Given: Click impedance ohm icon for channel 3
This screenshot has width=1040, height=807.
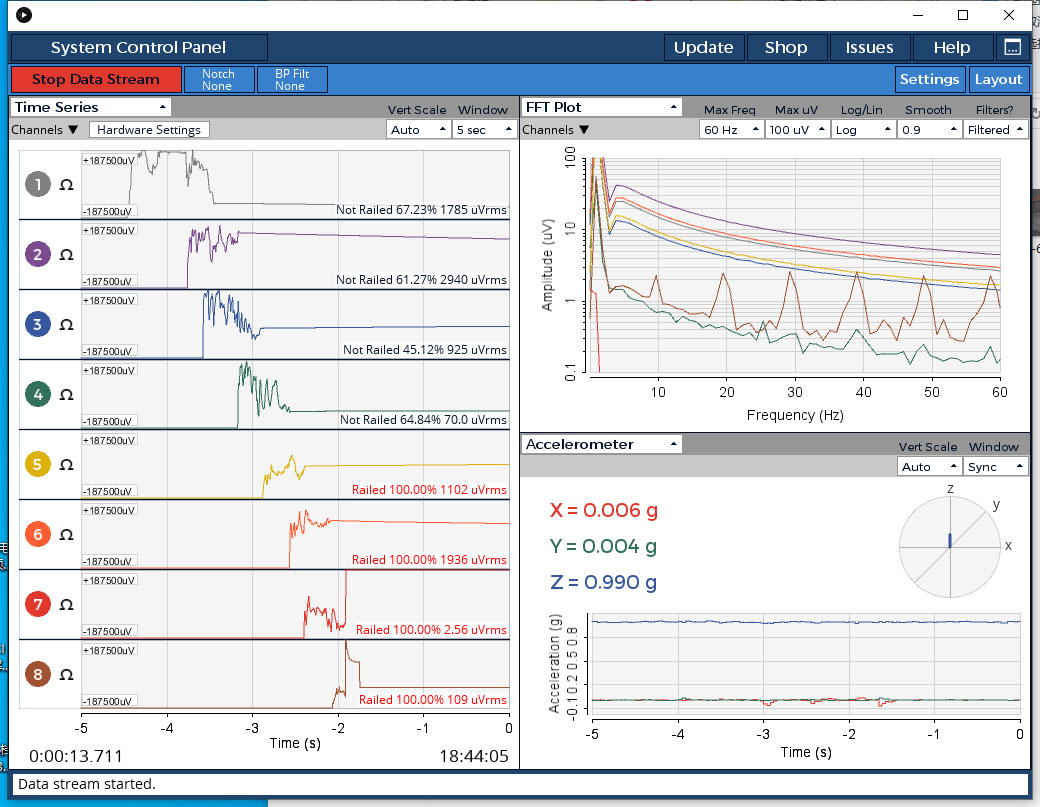Looking at the screenshot, I should click(66, 325).
